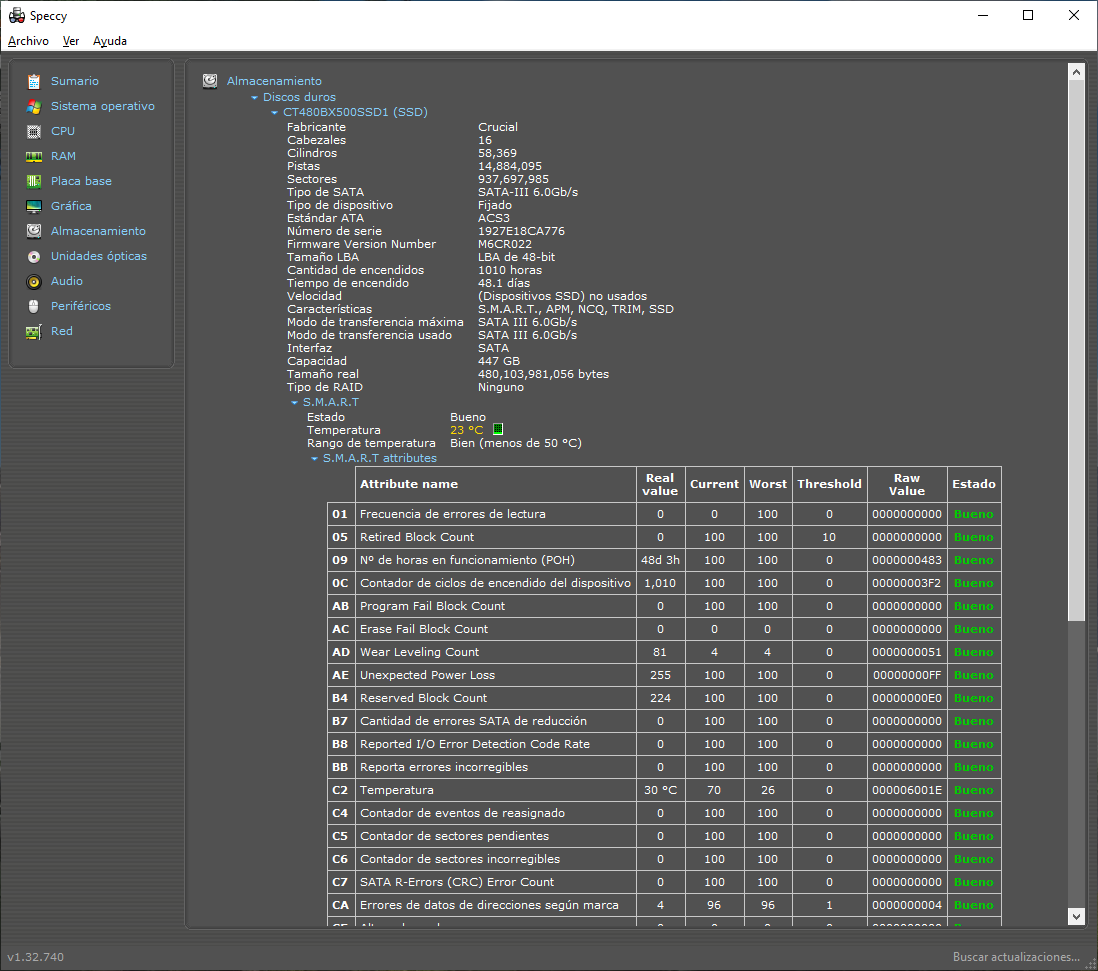Collapse the Discos duros entry

pyautogui.click(x=254, y=98)
